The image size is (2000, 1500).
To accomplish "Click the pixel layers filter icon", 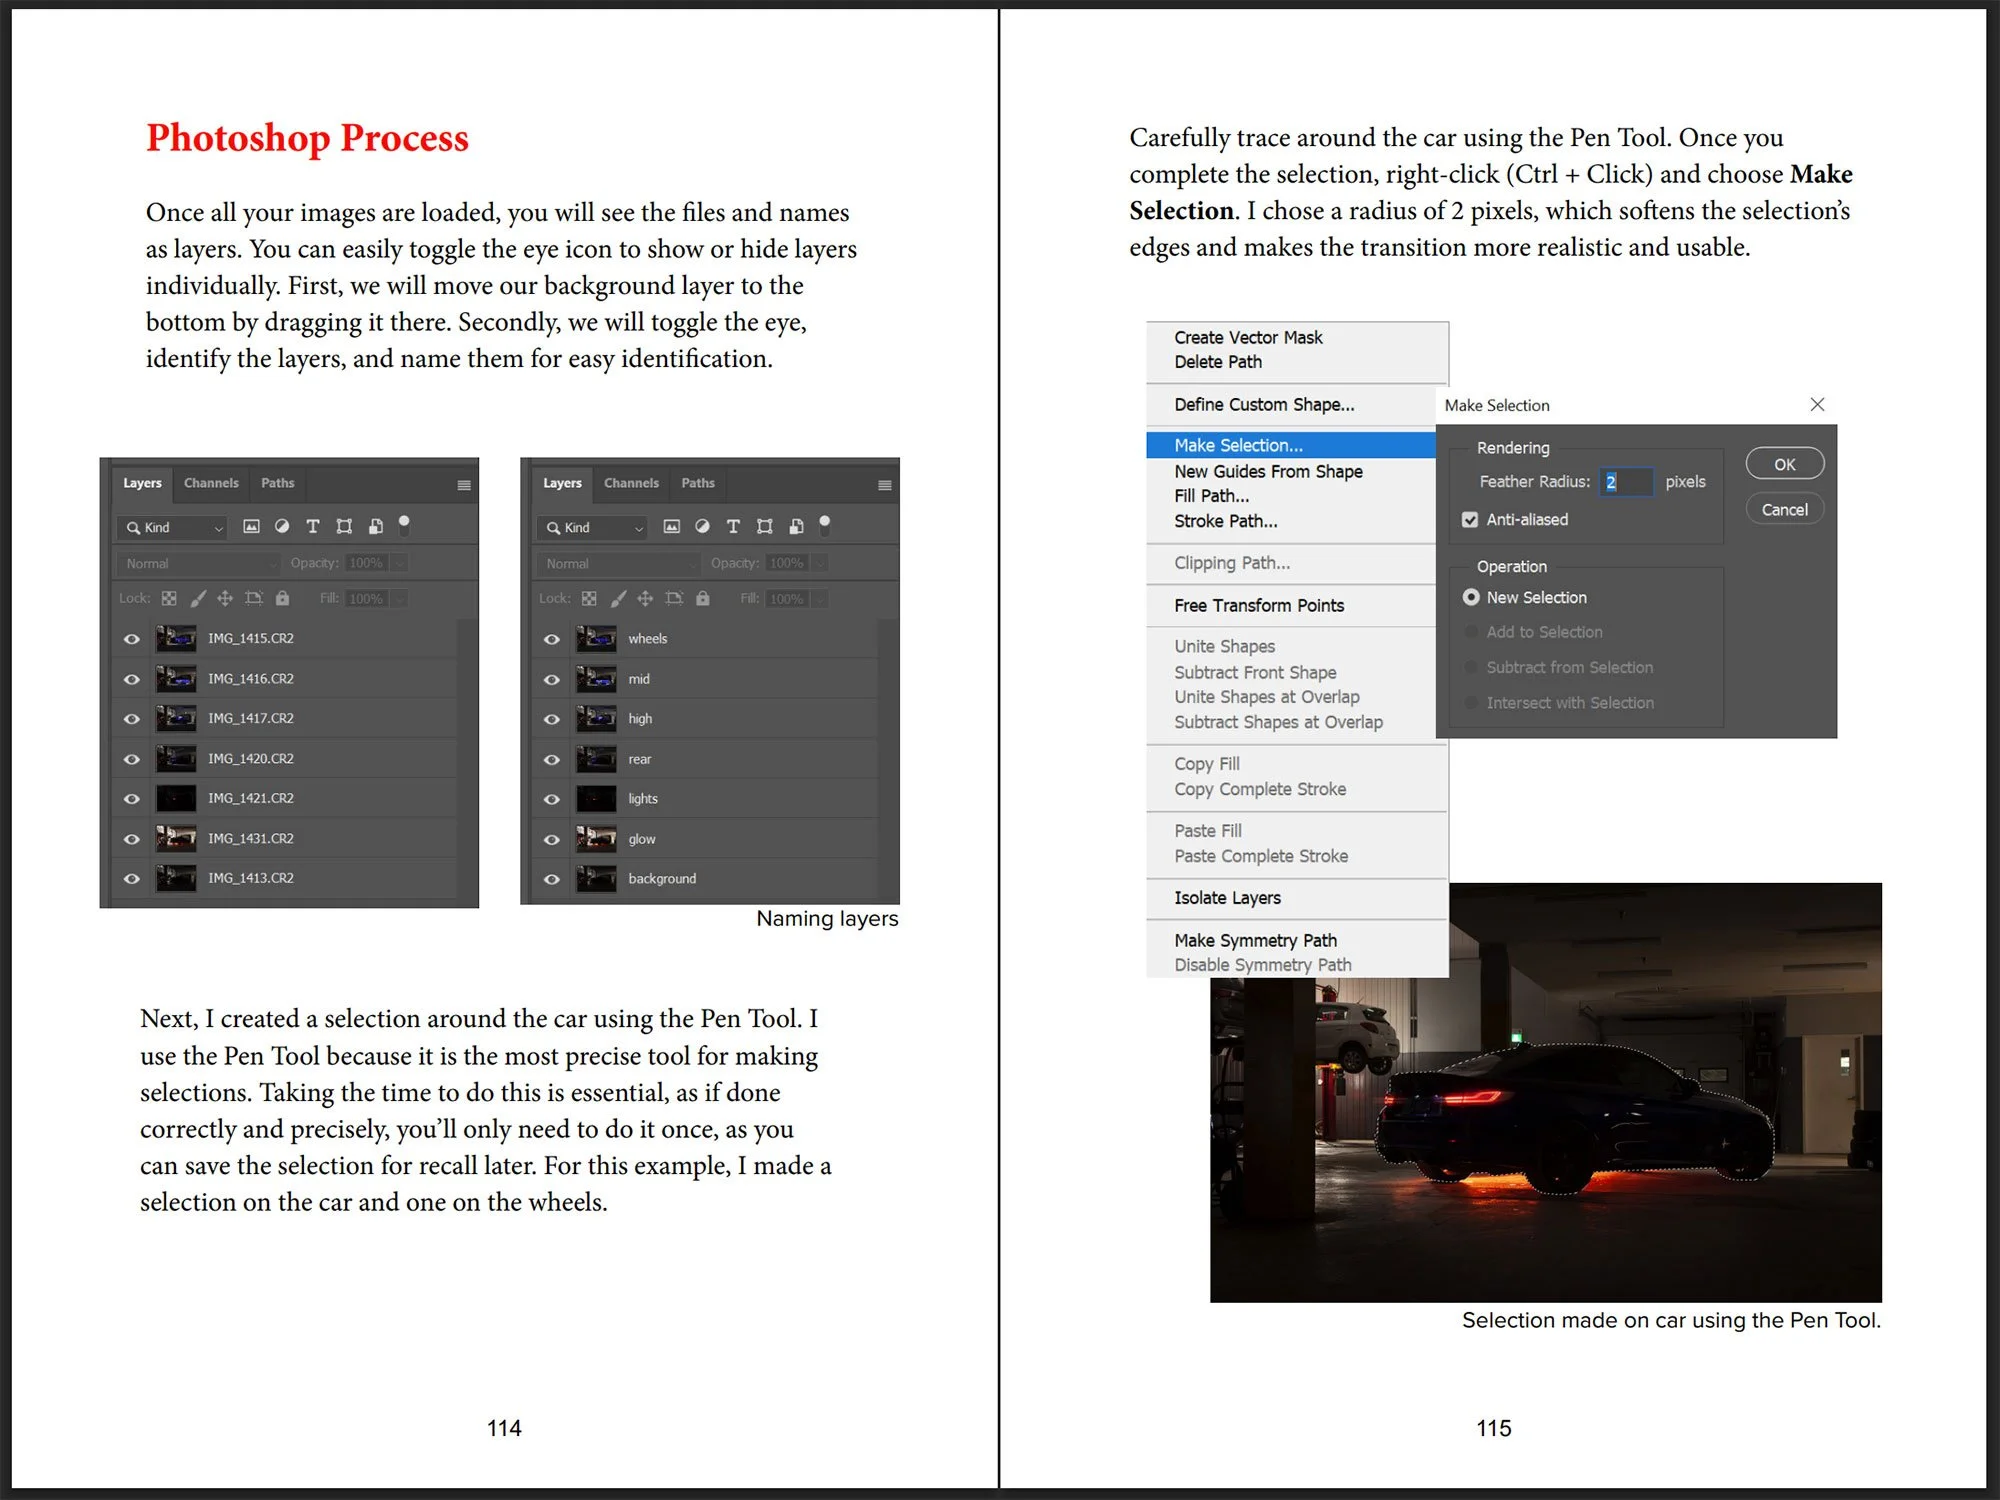I will (251, 527).
